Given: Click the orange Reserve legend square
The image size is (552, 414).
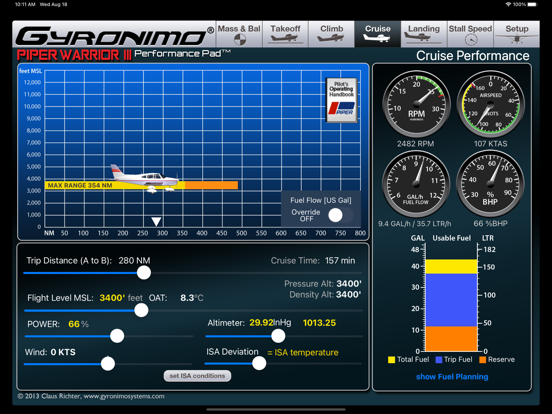Looking at the screenshot, I should [x=482, y=360].
